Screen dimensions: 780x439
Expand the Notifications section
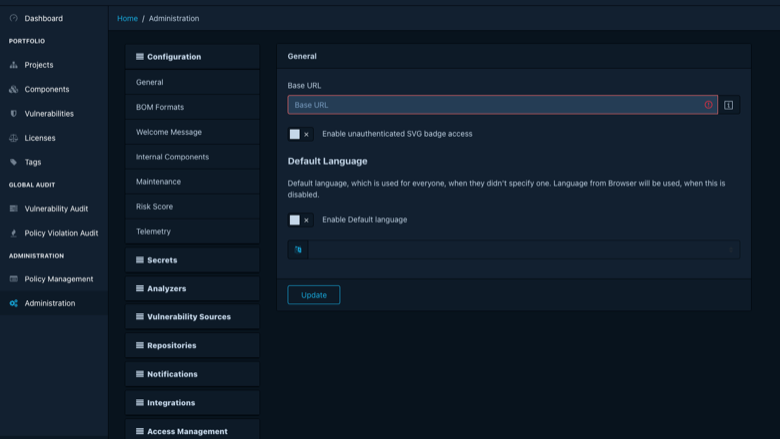[x=193, y=374]
